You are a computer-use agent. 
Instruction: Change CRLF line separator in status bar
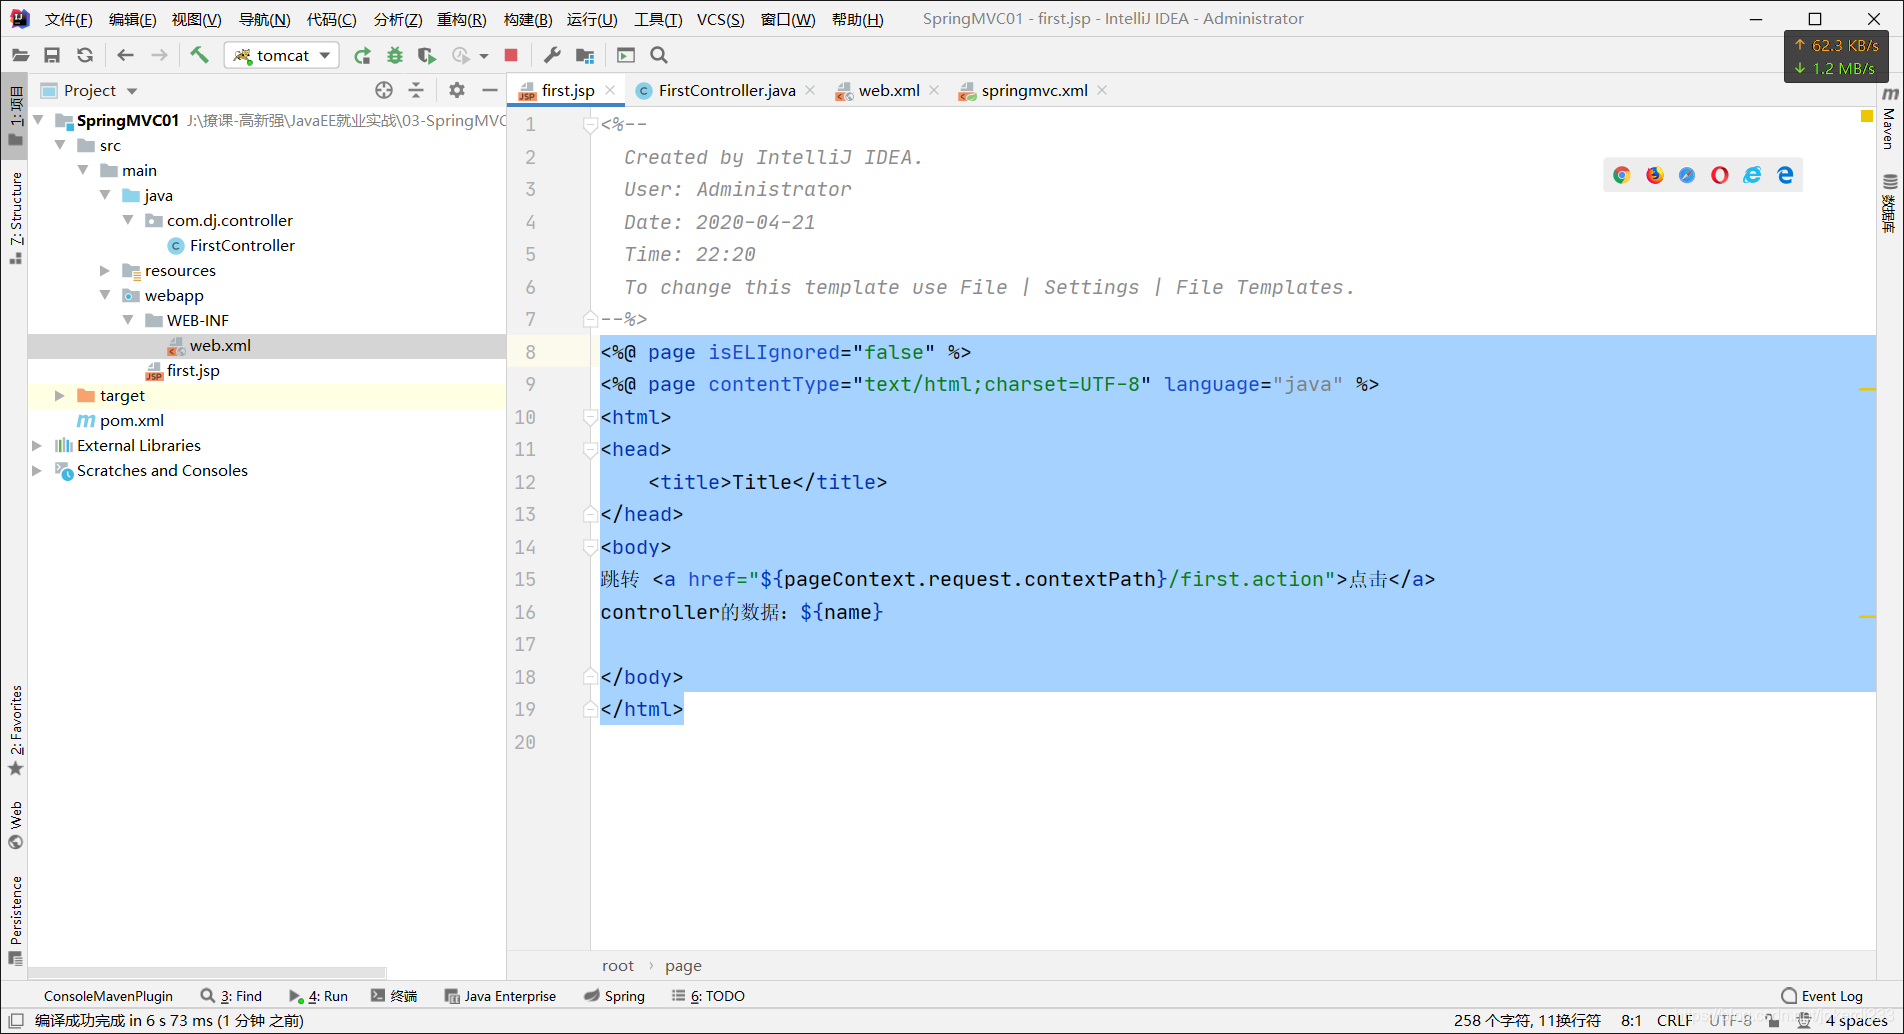1674,1021
